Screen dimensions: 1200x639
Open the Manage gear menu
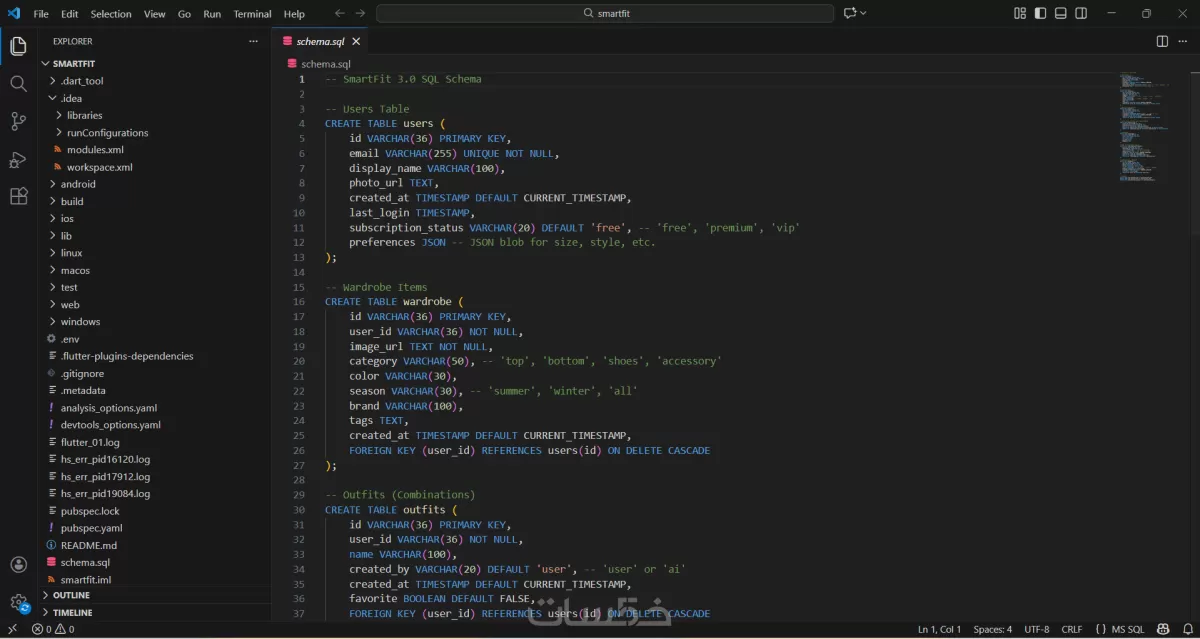[x=18, y=602]
